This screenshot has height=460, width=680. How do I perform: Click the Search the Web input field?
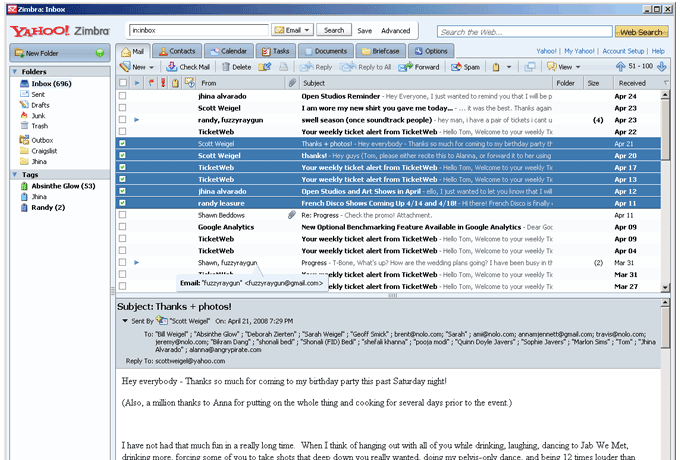(524, 32)
